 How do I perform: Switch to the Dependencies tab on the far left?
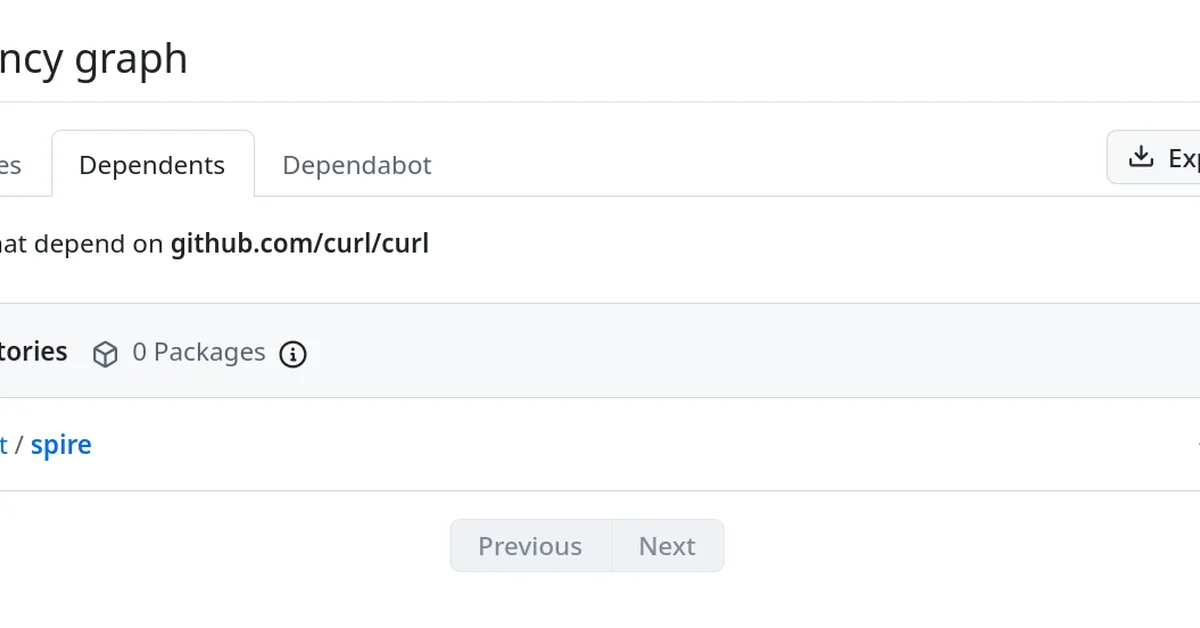pyautogui.click(x=10, y=165)
